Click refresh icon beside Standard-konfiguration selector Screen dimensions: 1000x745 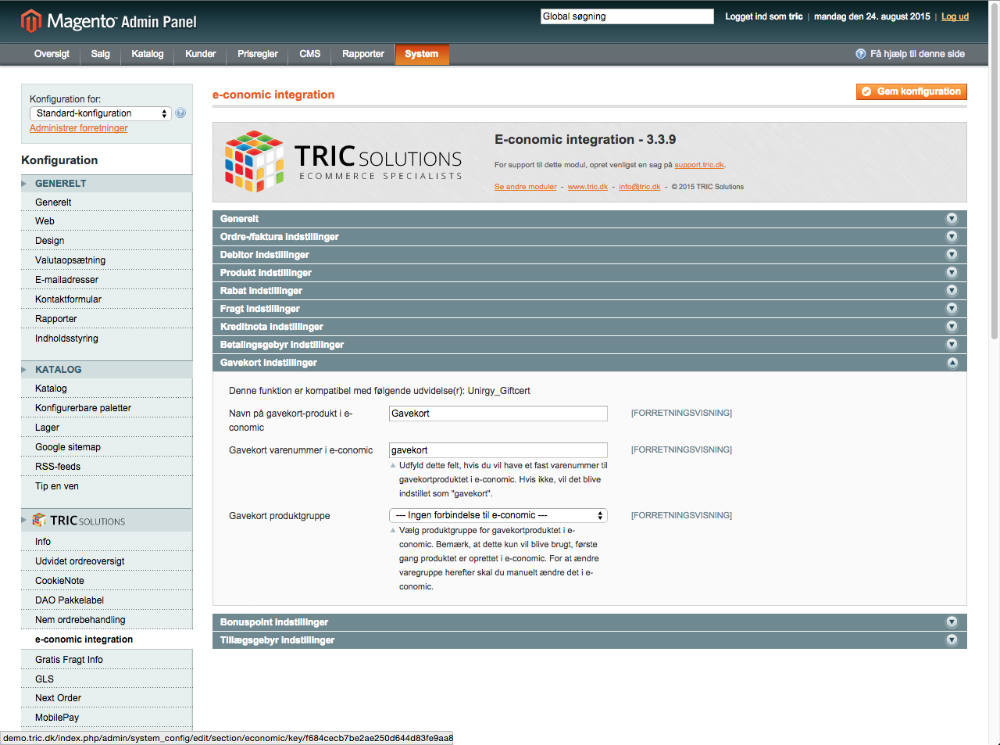click(x=180, y=114)
